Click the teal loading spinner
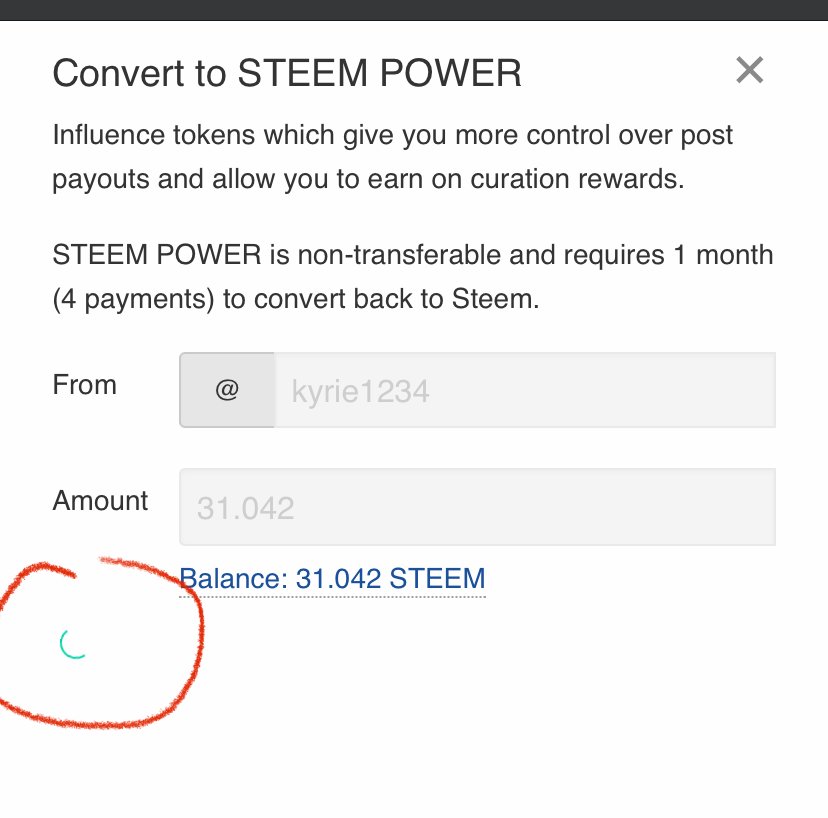The height and width of the screenshot is (818, 828). 74,644
